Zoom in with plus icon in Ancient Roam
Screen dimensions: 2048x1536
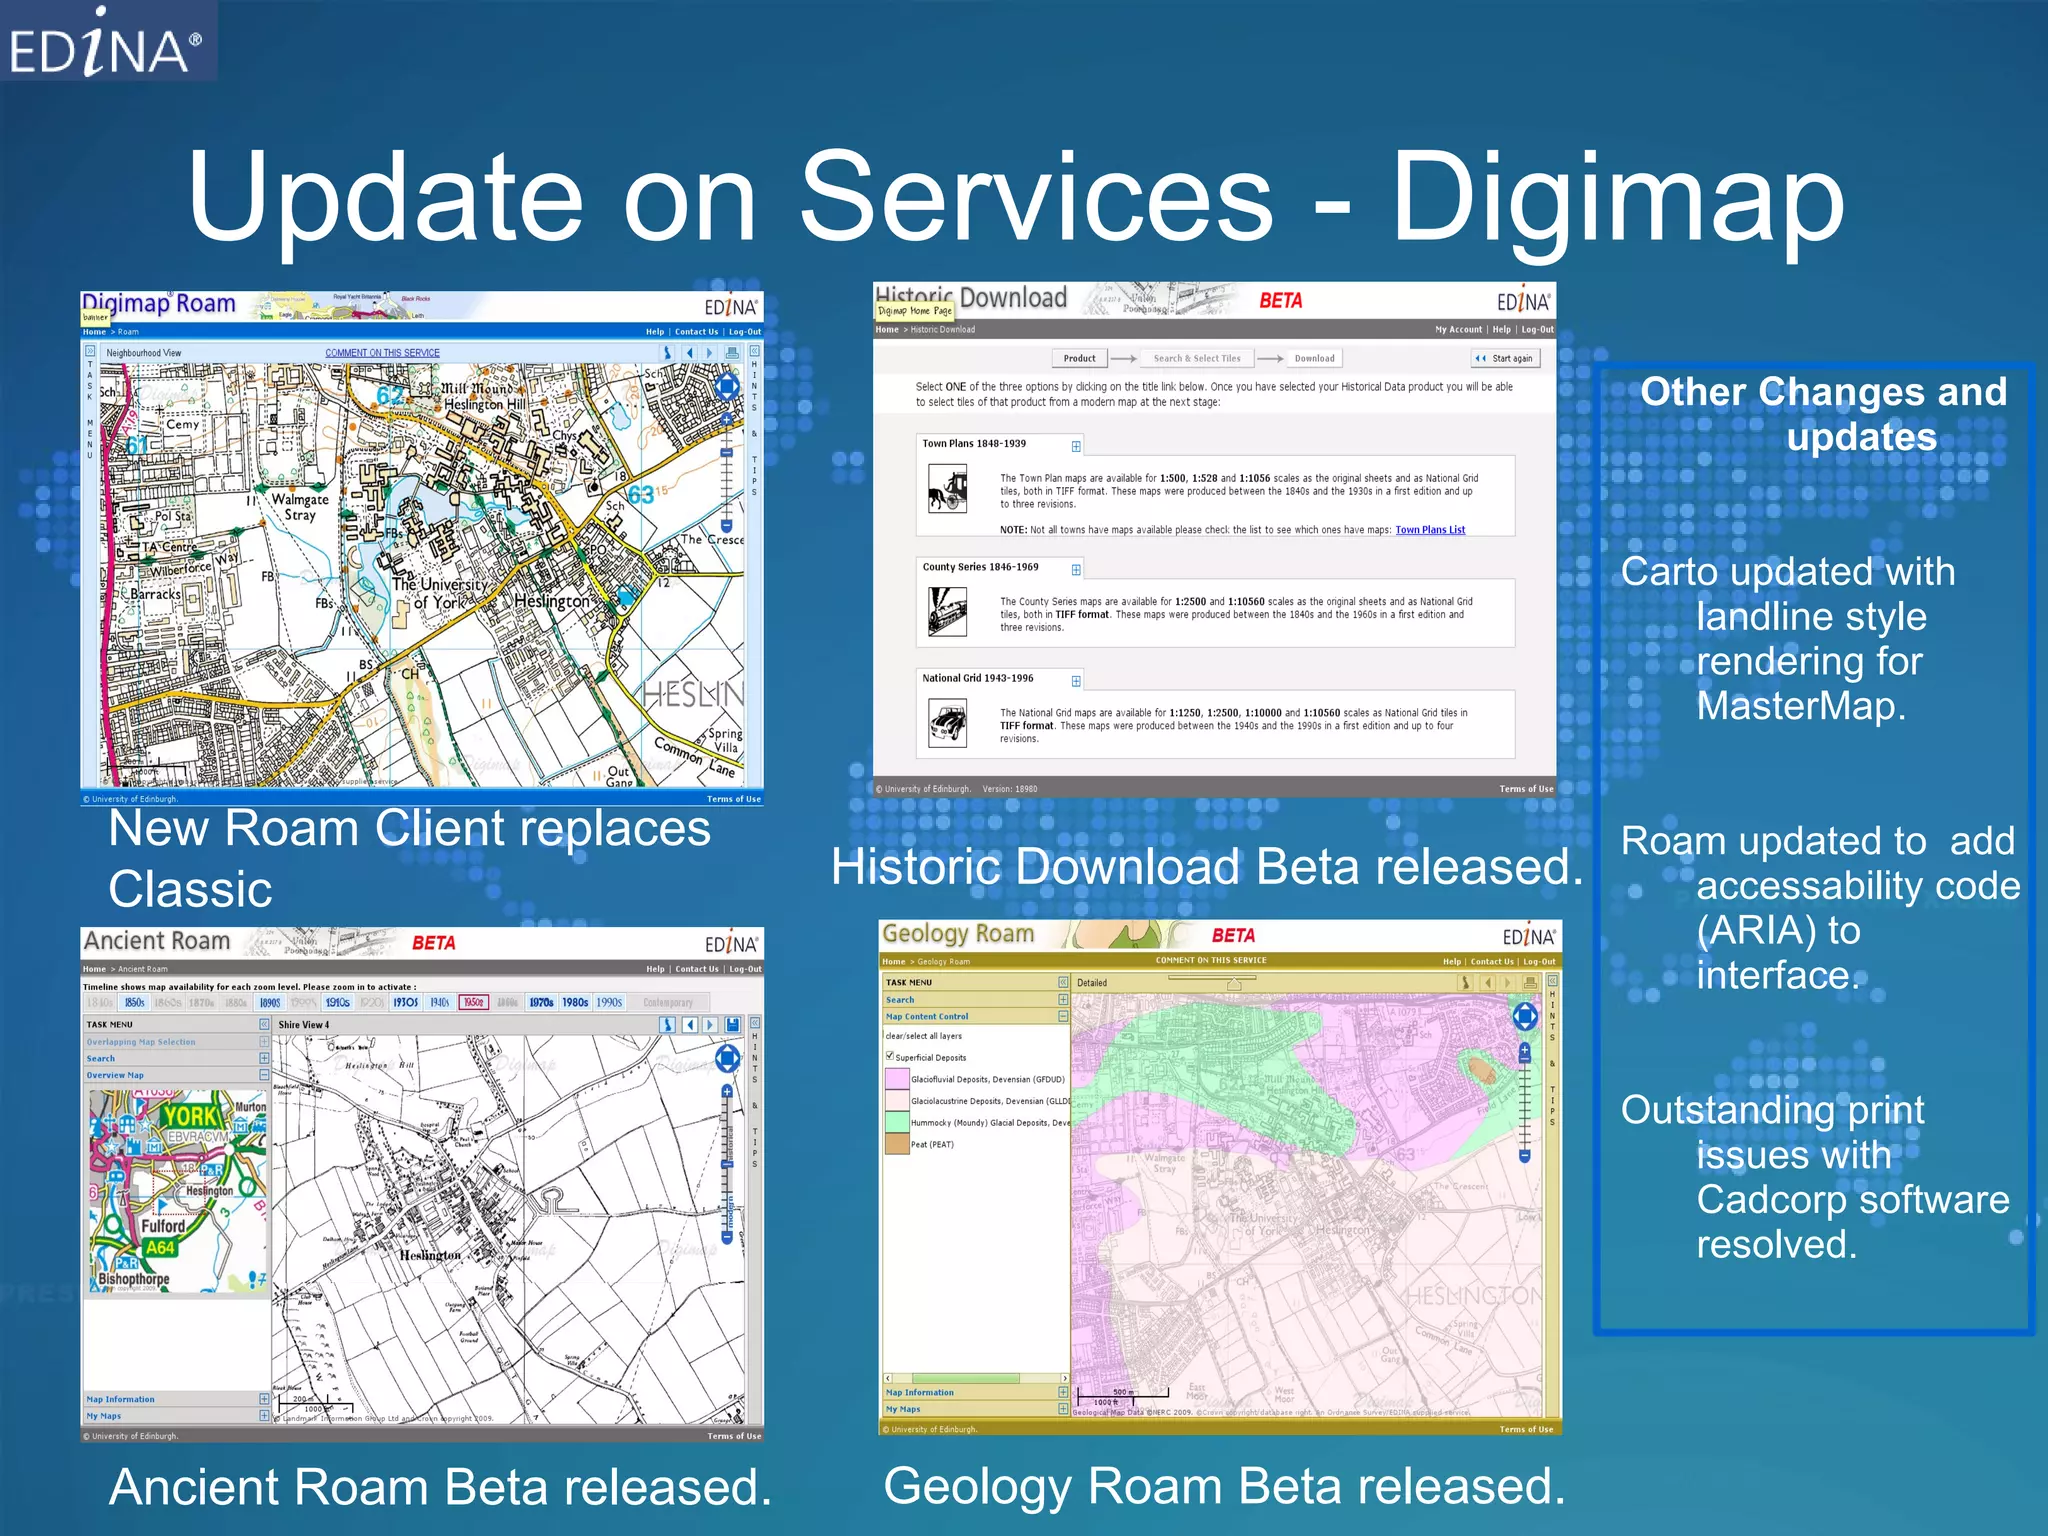(727, 1092)
